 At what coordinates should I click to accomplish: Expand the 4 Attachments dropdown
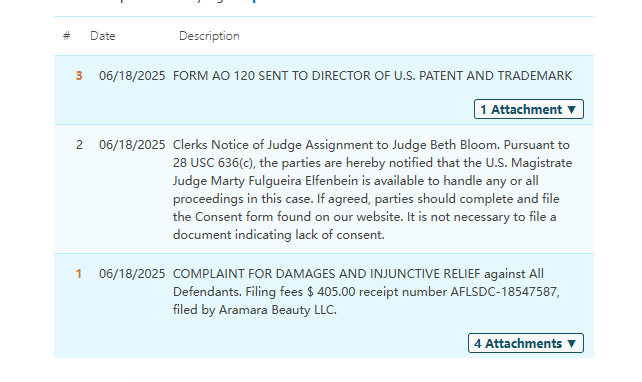click(x=526, y=343)
